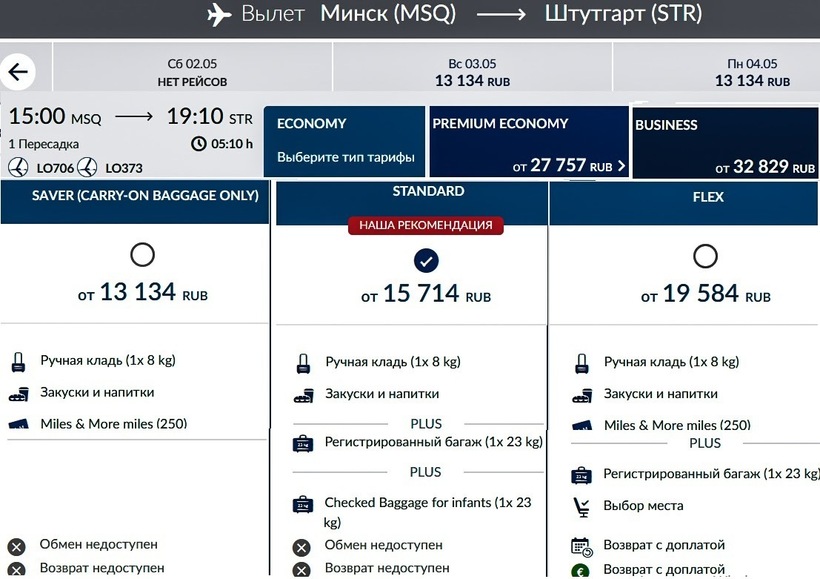Click infant baggage suitcase icon in Standard column

(x=303, y=505)
